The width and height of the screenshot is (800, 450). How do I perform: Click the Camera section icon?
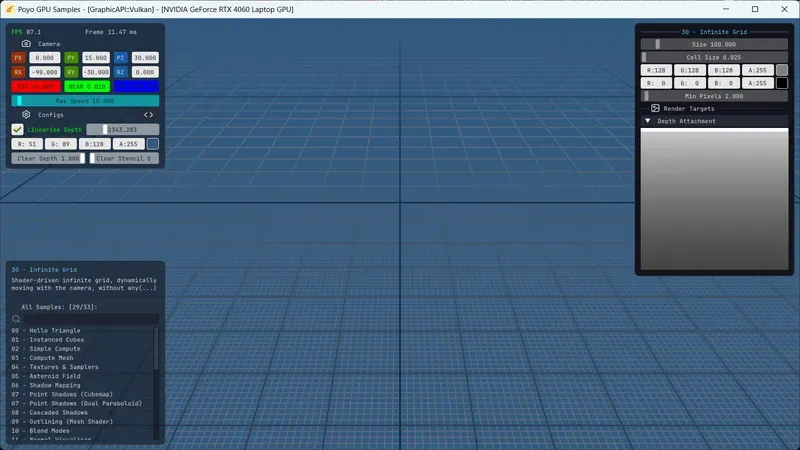[26, 44]
